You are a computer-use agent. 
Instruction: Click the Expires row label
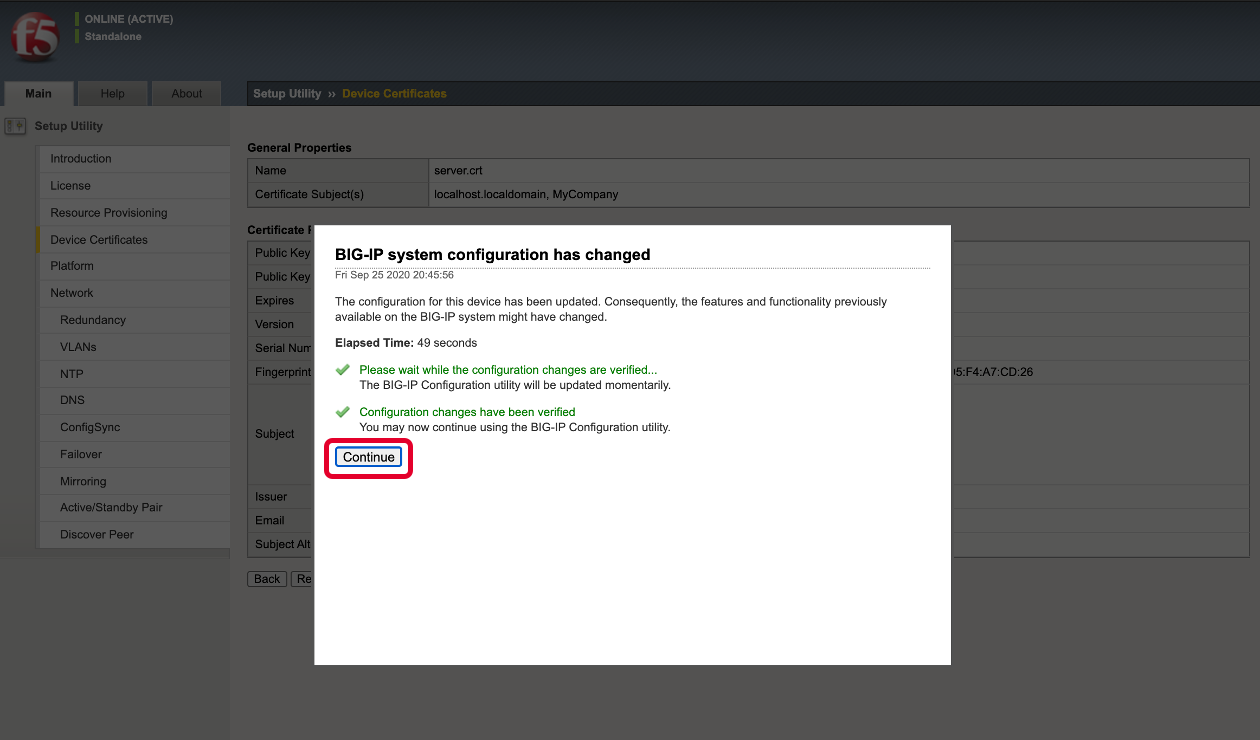pos(274,300)
